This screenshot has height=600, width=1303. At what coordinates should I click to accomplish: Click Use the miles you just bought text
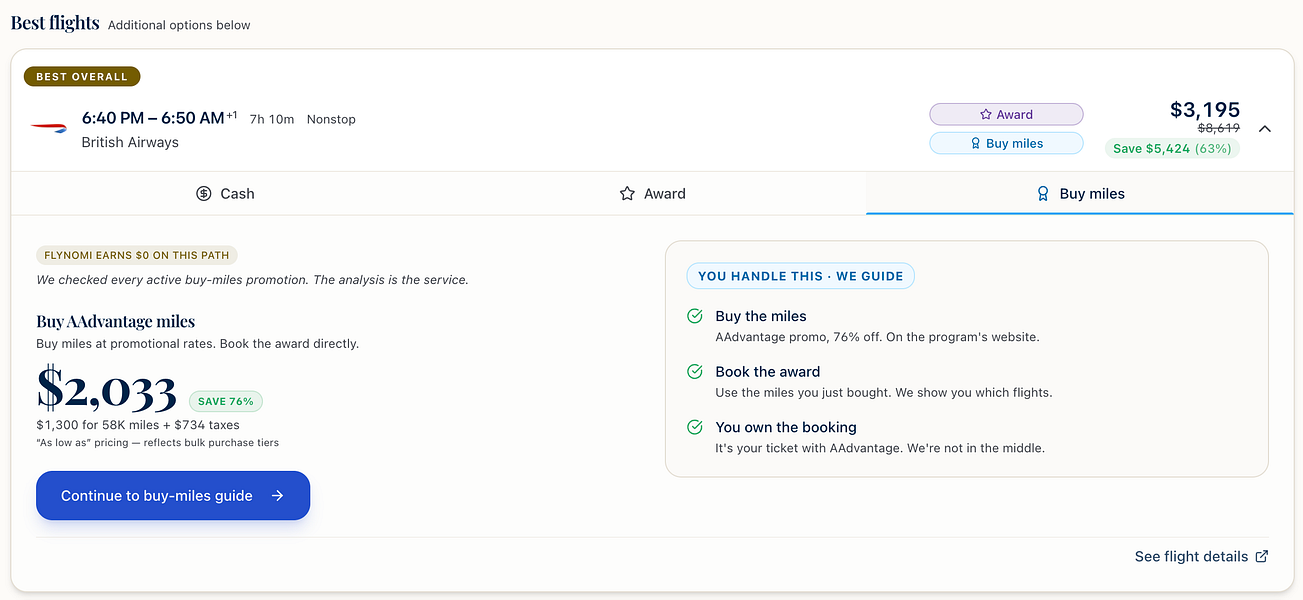[884, 392]
